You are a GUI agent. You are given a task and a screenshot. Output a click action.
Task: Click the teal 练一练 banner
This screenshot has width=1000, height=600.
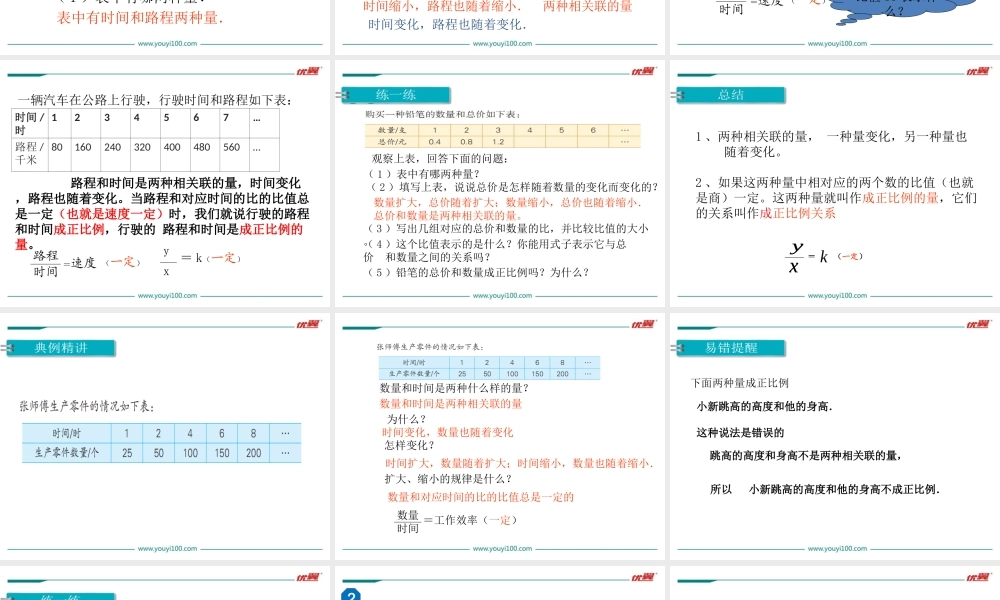tap(397, 95)
